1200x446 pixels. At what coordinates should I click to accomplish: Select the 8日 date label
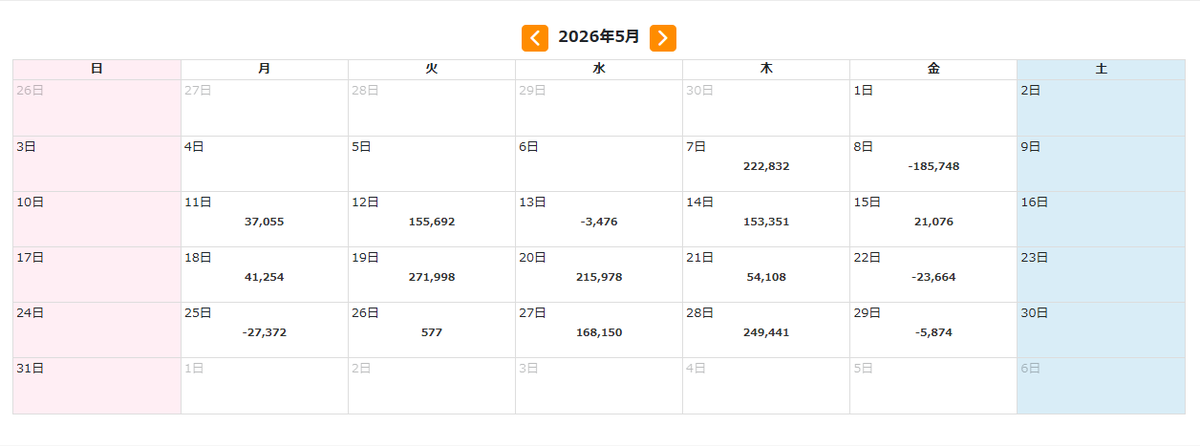point(863,146)
